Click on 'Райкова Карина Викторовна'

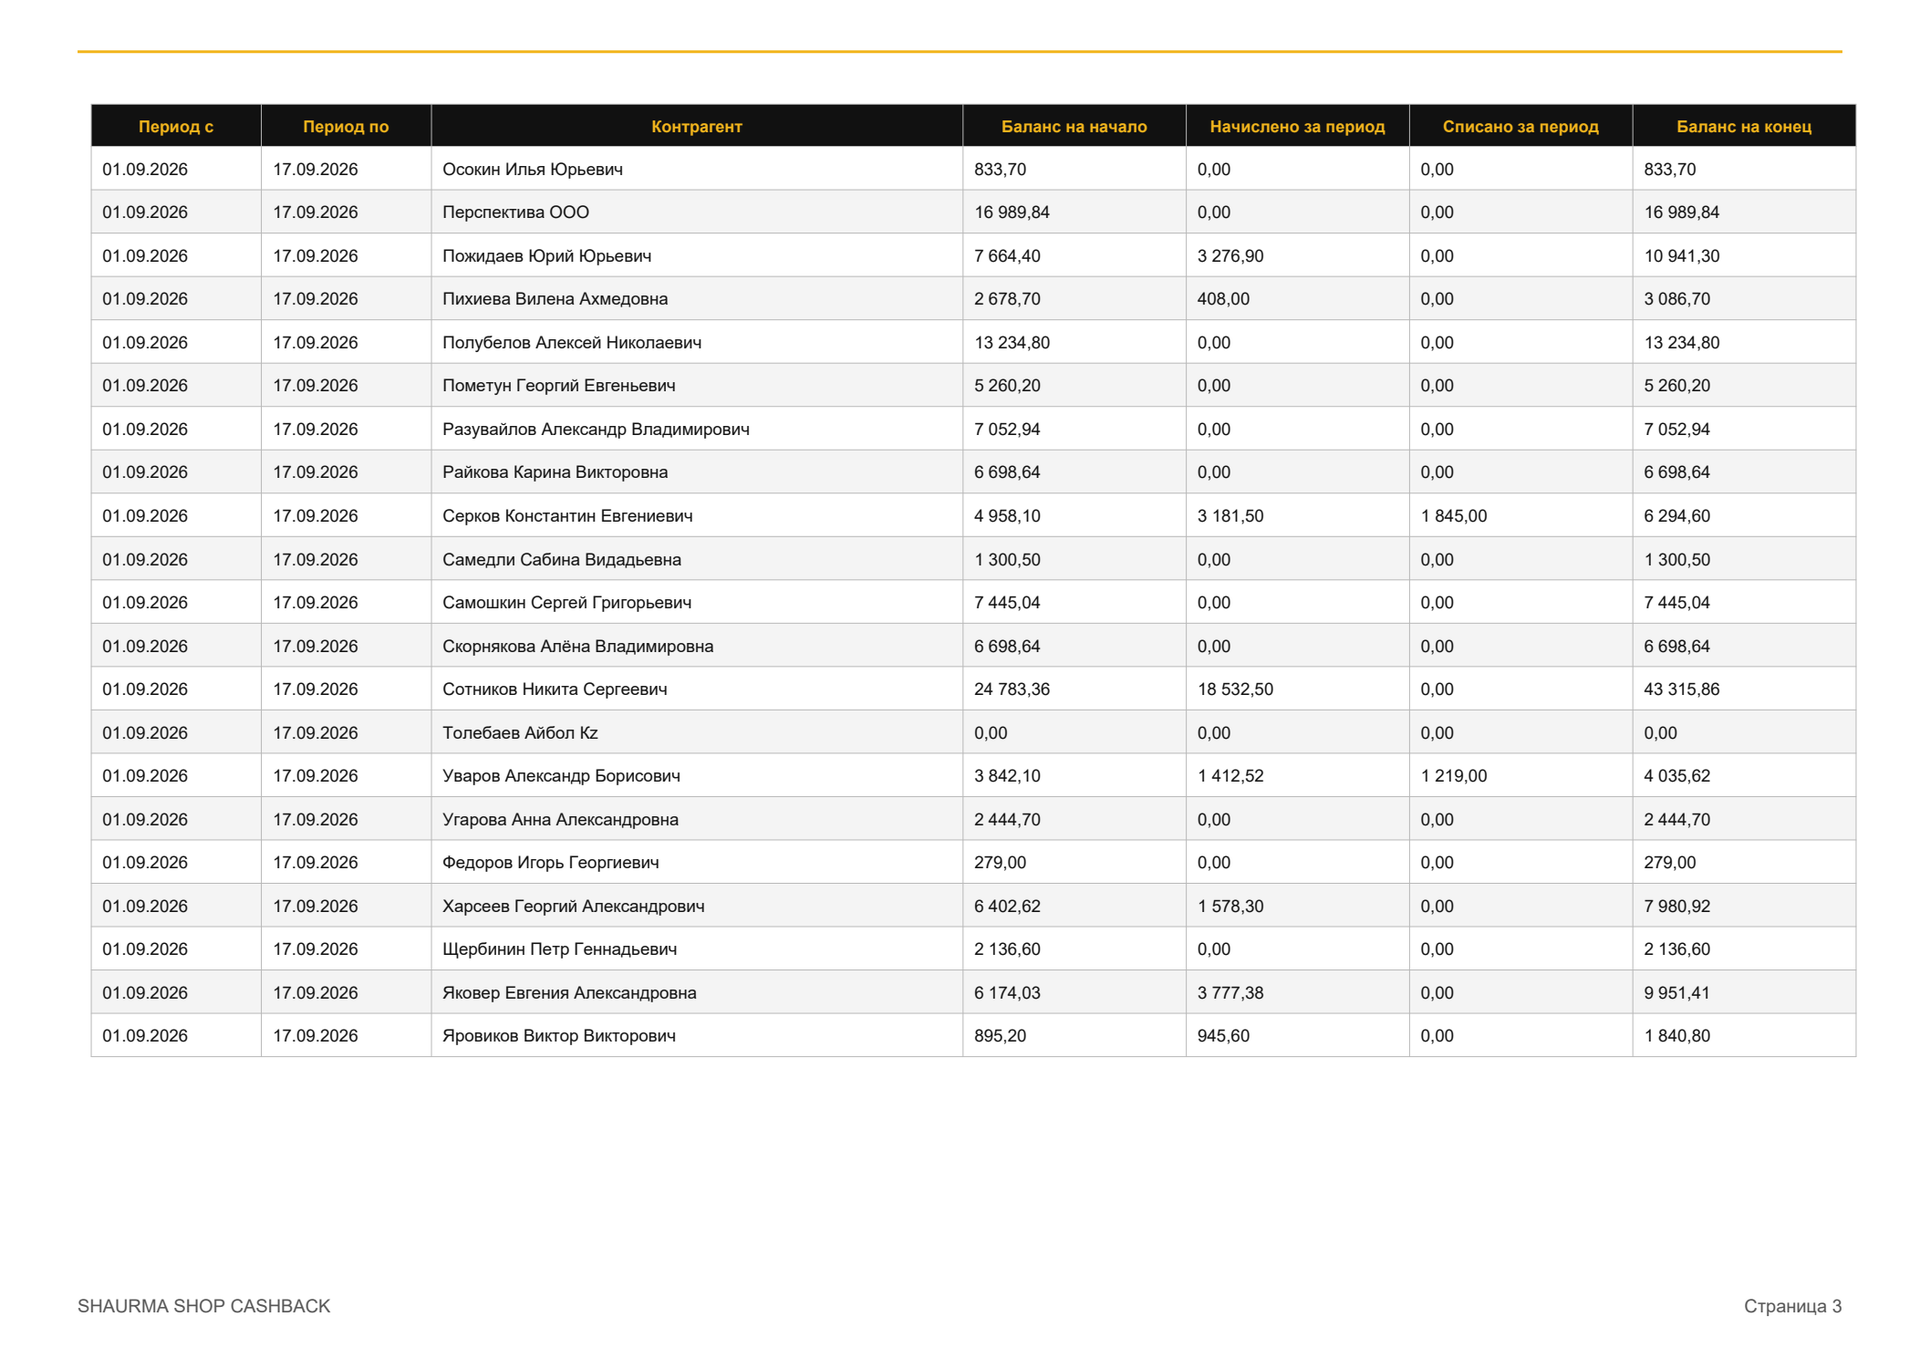[555, 472]
